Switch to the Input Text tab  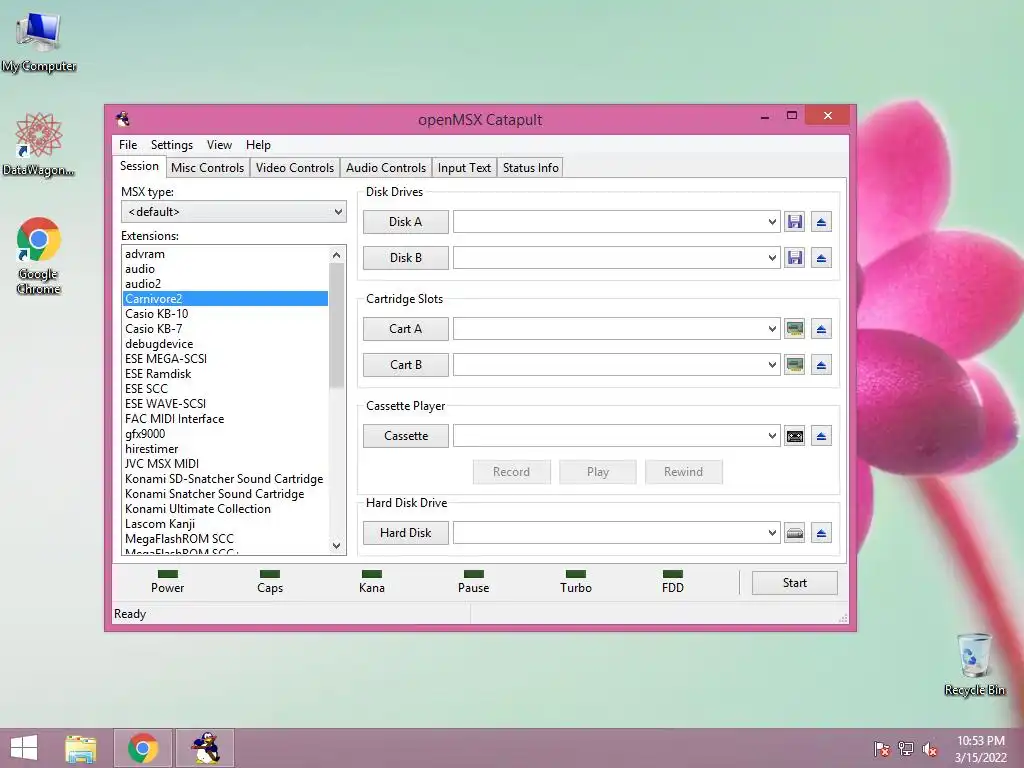464,168
